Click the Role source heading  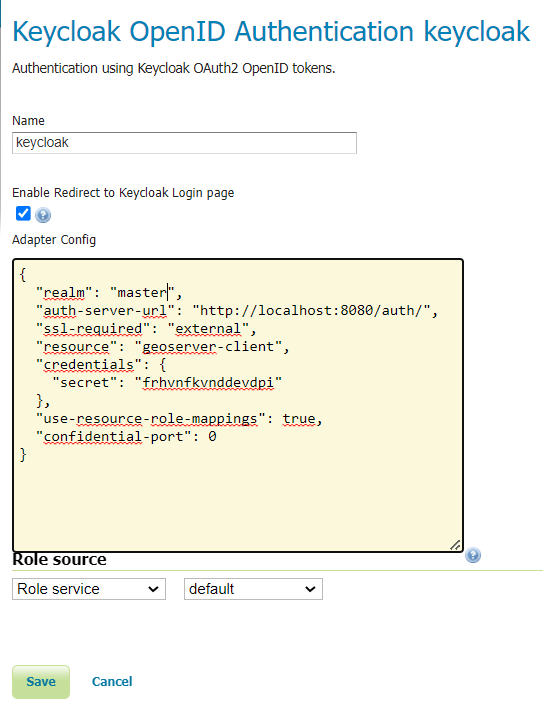(59, 560)
